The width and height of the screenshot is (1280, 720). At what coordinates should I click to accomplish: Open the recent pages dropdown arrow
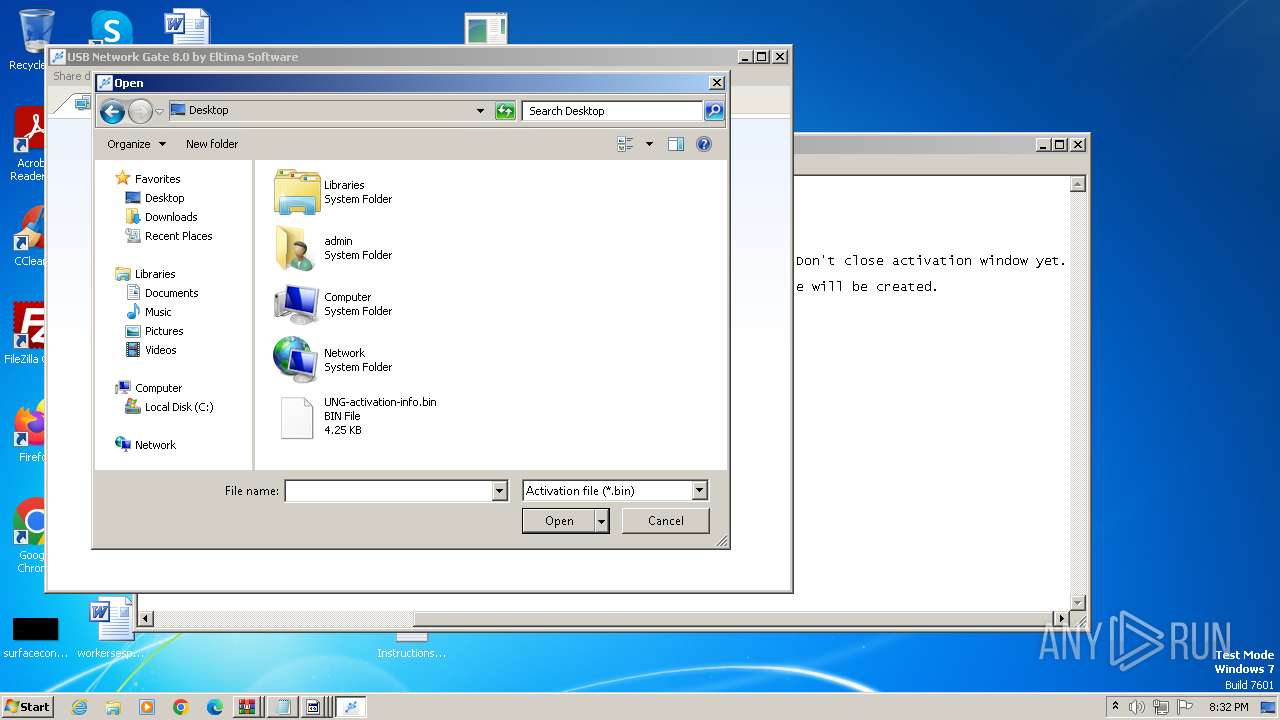click(159, 111)
